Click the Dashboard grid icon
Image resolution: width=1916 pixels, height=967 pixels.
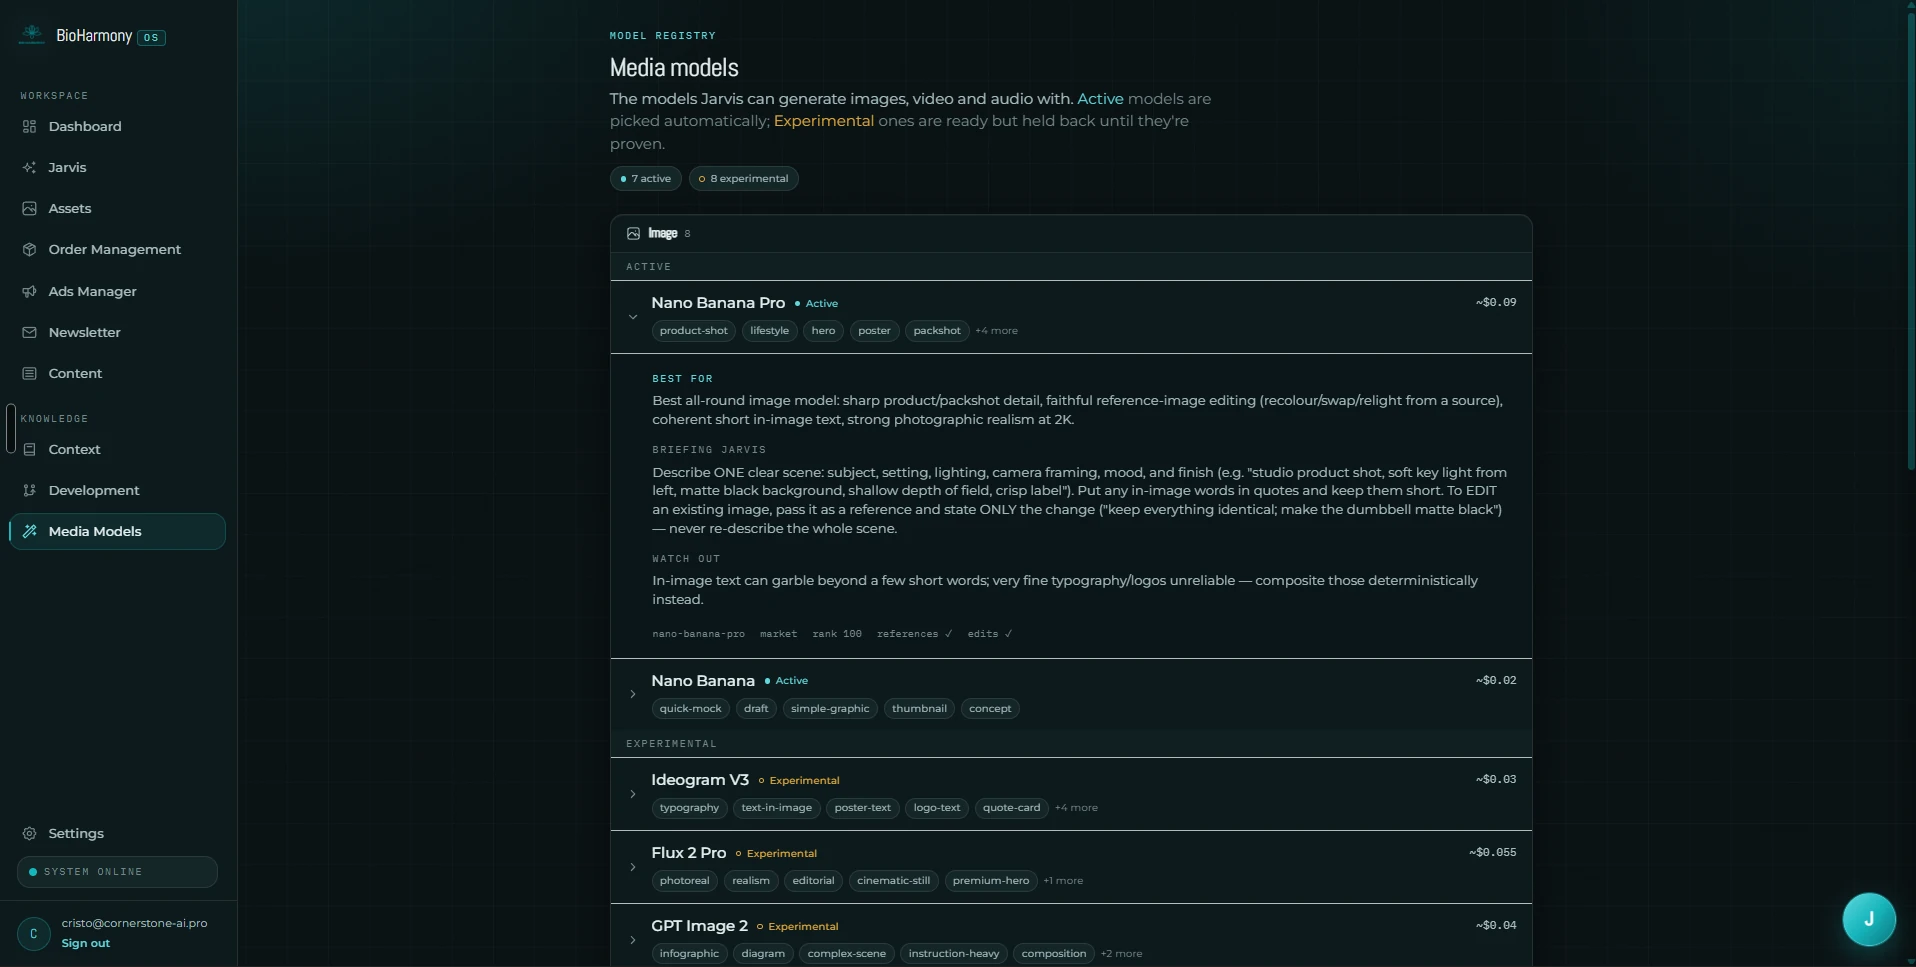point(29,127)
